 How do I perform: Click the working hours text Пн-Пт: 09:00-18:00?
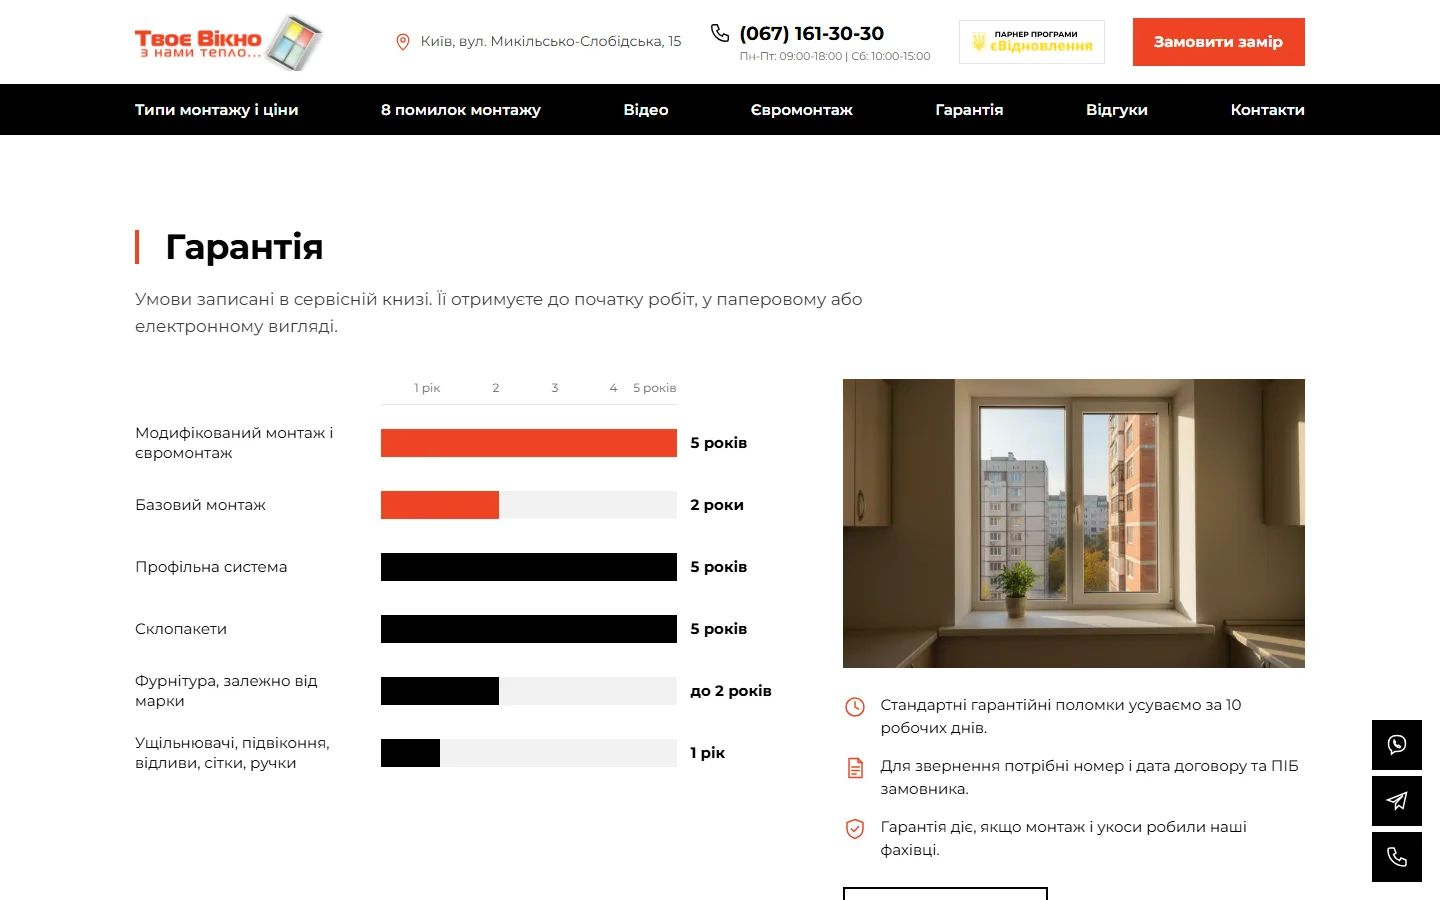791,57
